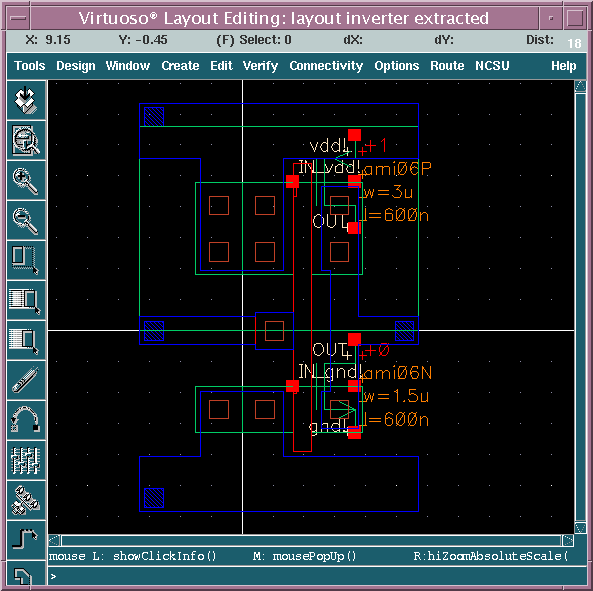The height and width of the screenshot is (591, 593).
Task: Click the red +0 instance label
Action: [x=376, y=350]
